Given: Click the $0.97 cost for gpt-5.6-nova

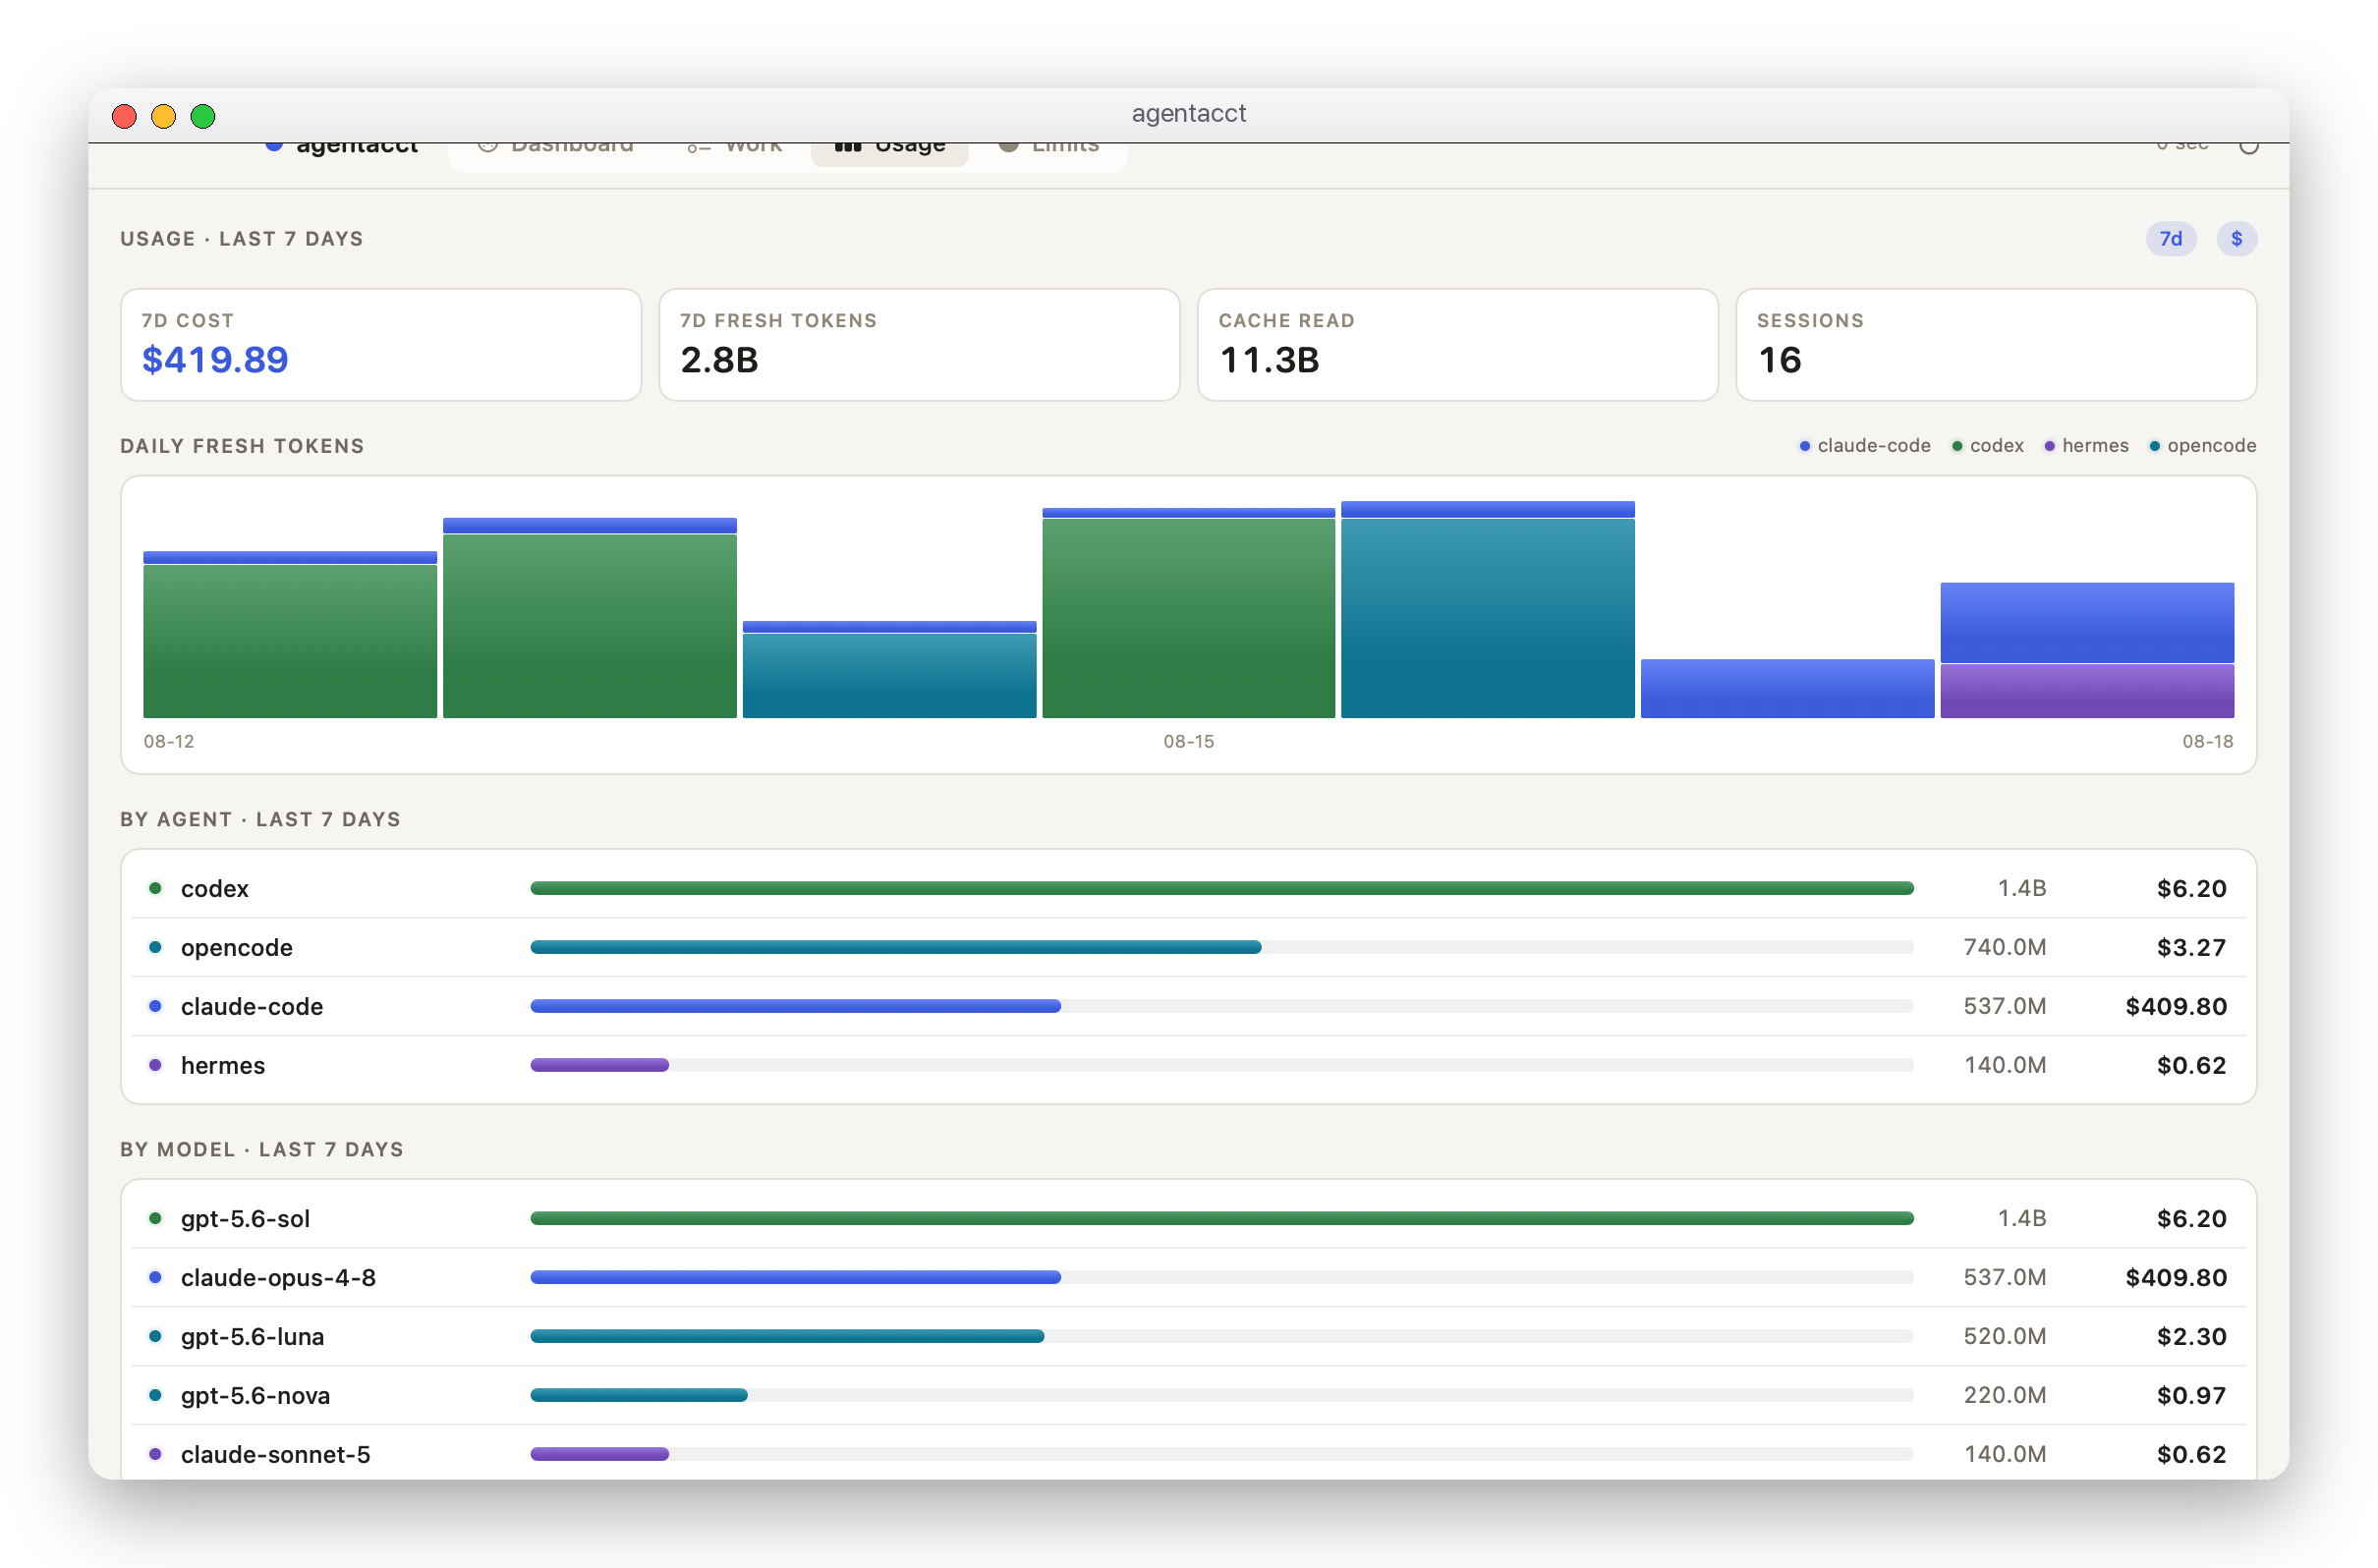Looking at the screenshot, I should [2191, 1396].
